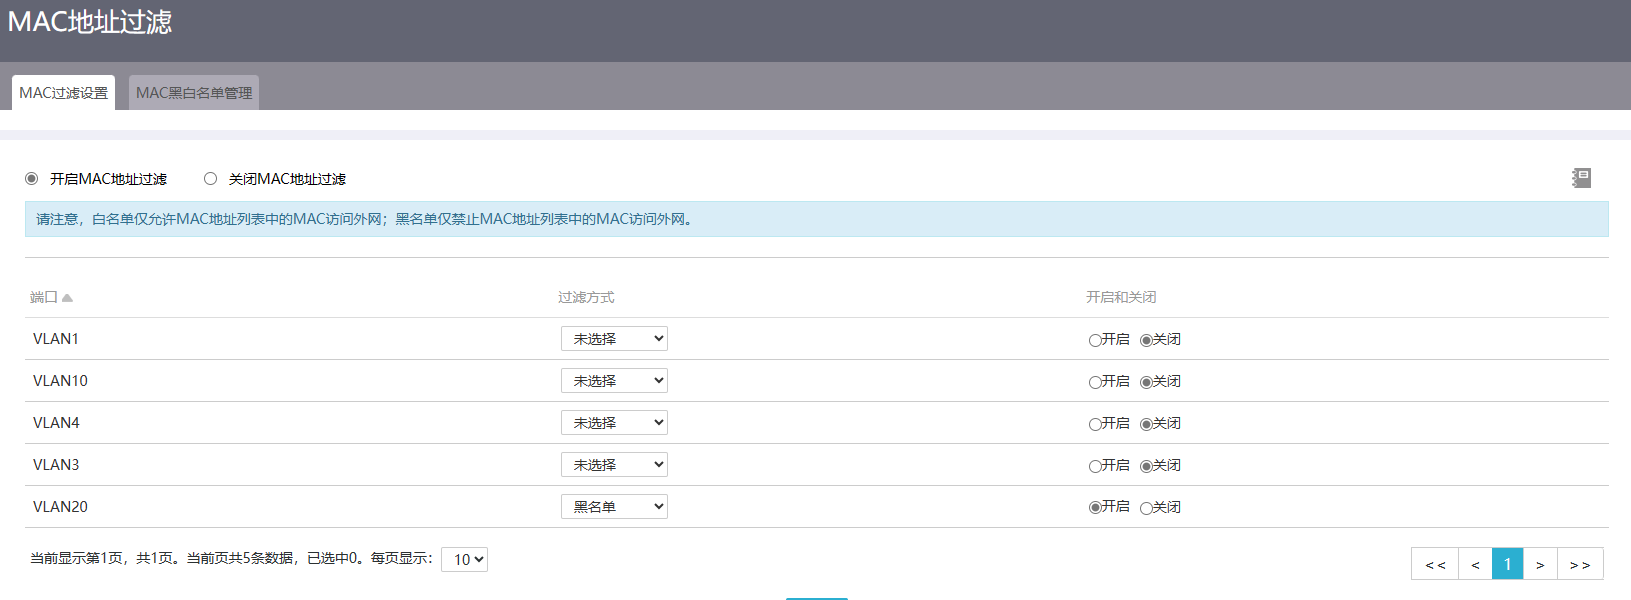
Task: Open VLAN10 filter mode dropdown
Action: pos(614,381)
